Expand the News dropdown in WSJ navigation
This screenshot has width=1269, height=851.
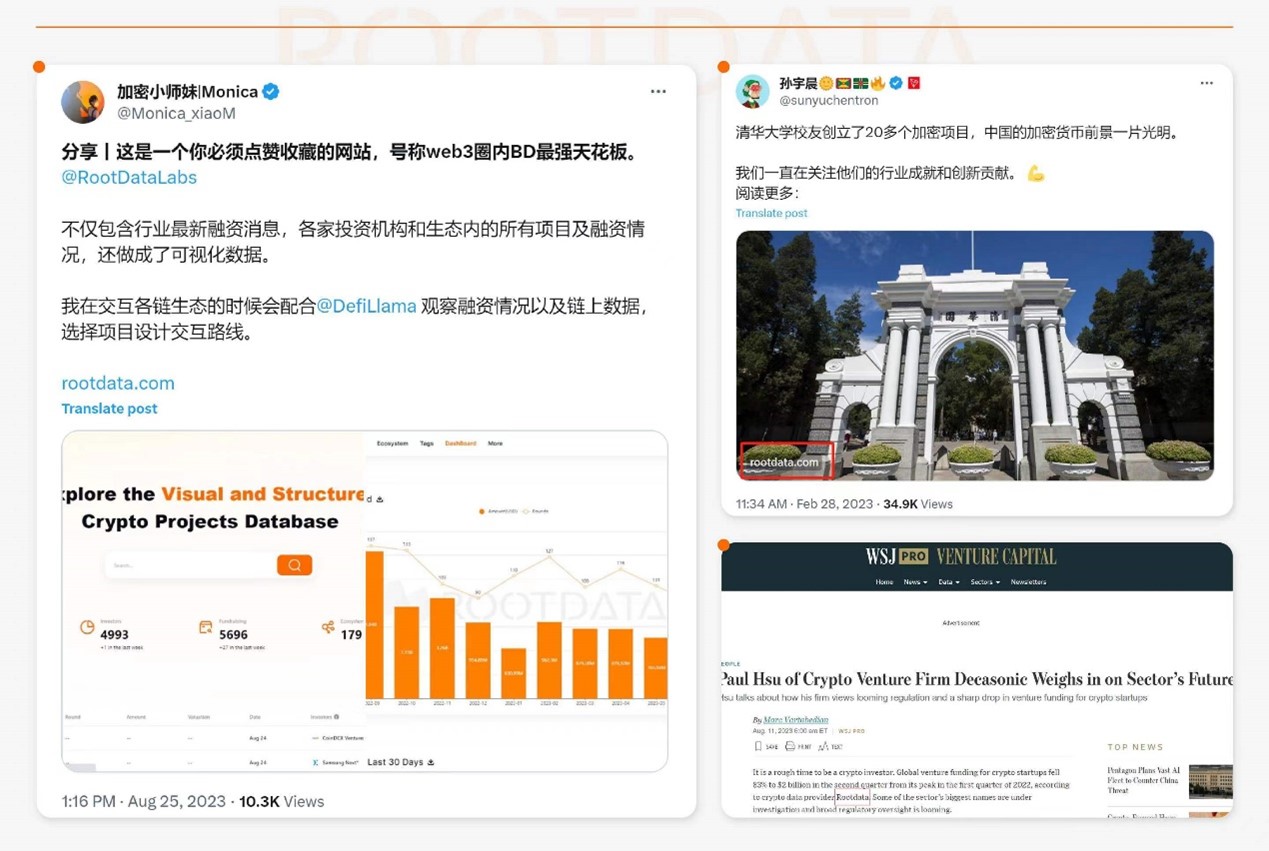(x=915, y=582)
